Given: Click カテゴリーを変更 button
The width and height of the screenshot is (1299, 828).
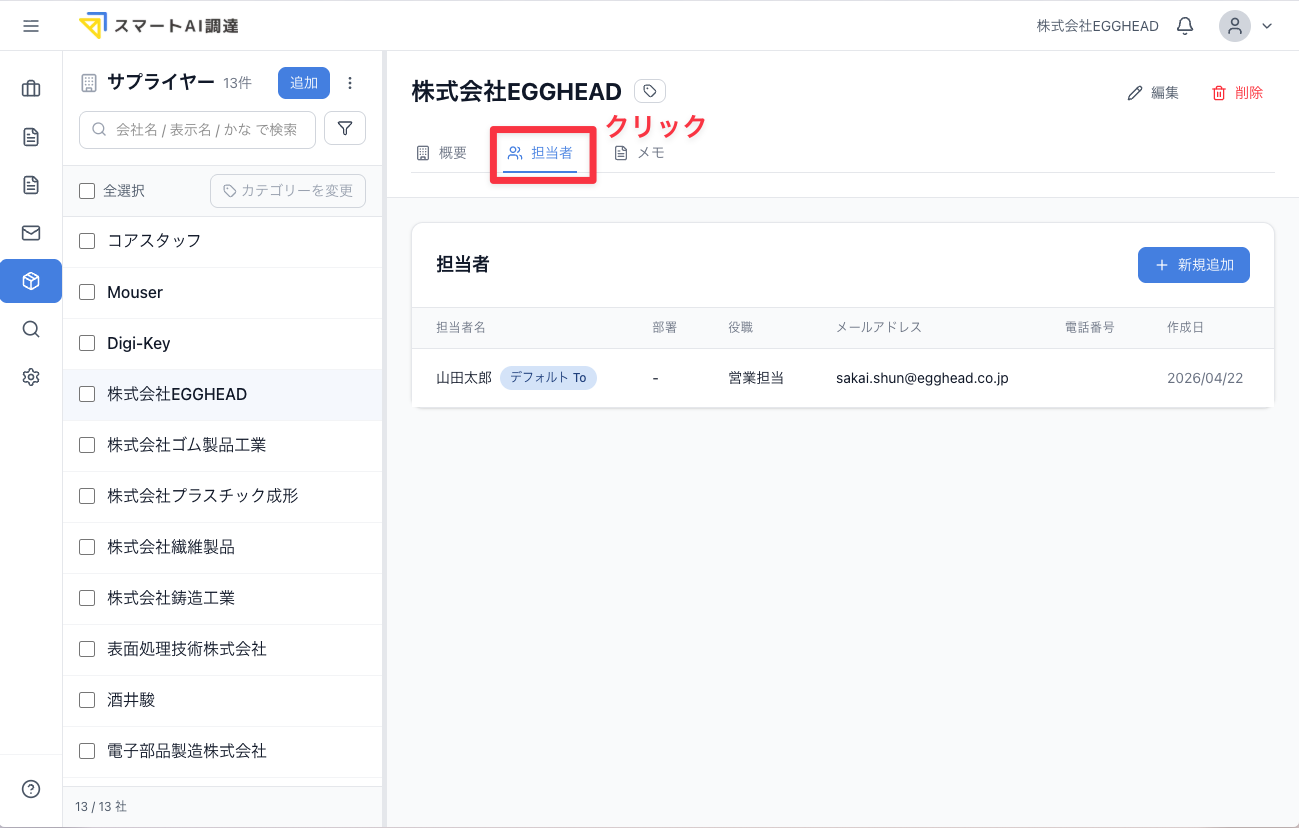Looking at the screenshot, I should point(288,190).
